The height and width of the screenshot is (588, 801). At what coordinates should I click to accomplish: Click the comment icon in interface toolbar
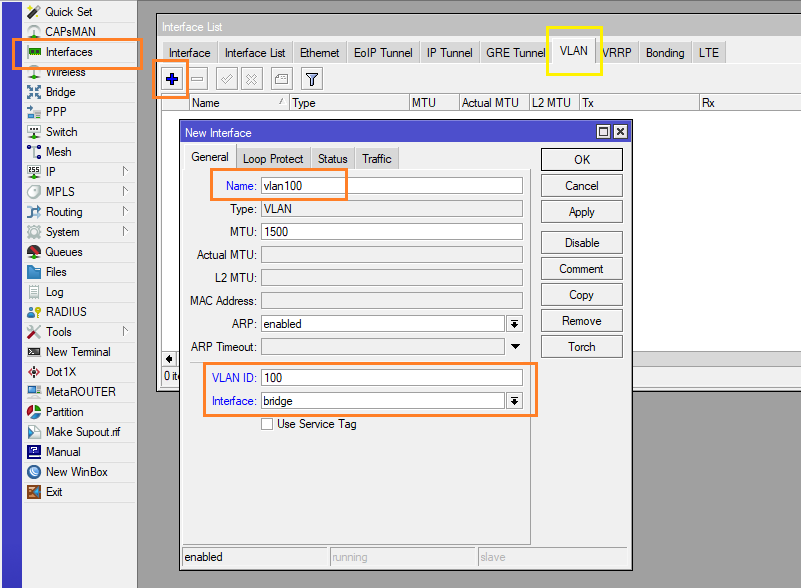click(282, 79)
